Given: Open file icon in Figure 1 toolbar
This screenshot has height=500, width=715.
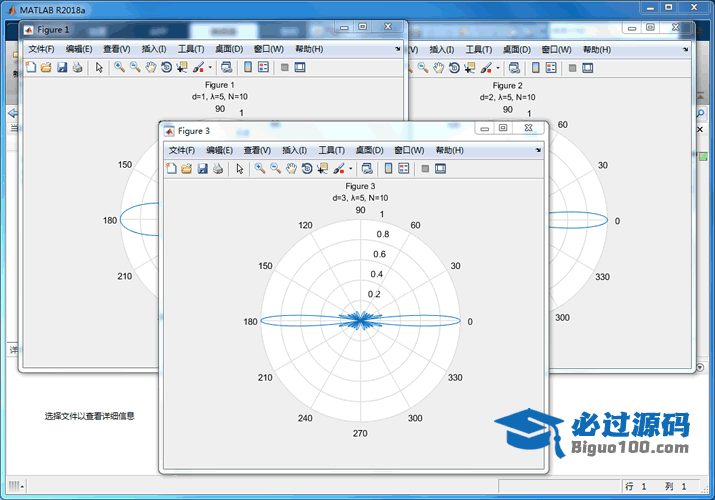Looking at the screenshot, I should [x=46, y=67].
